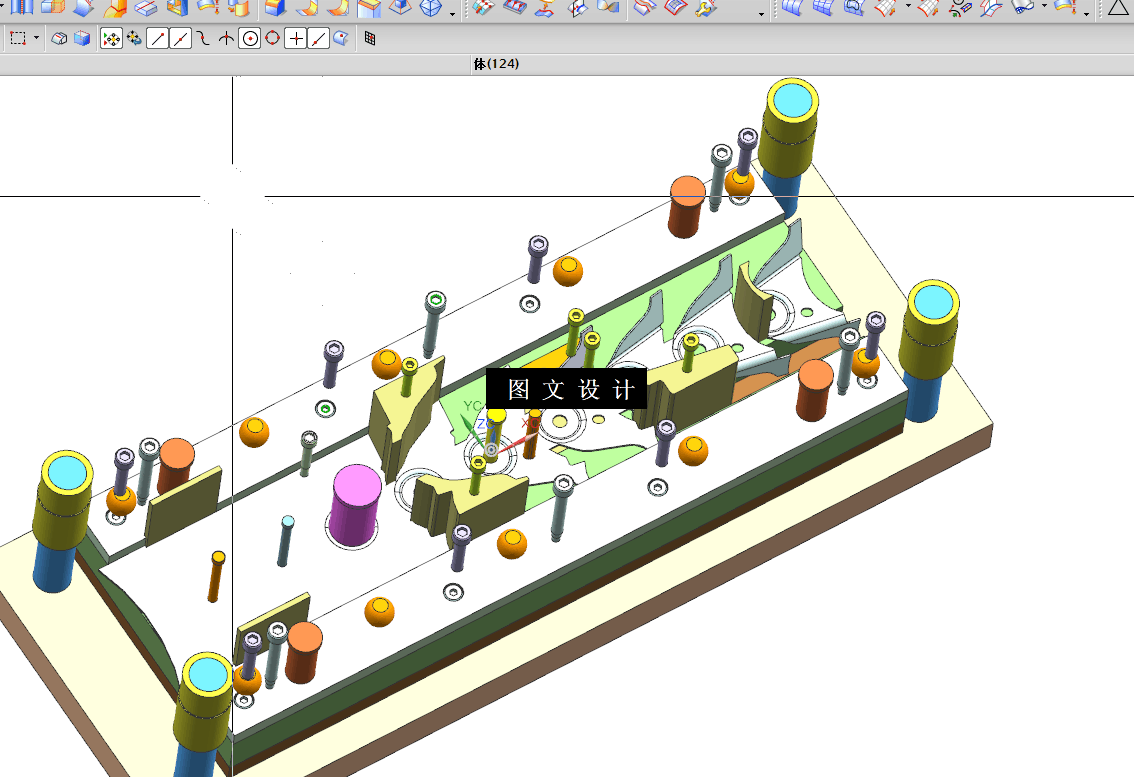Open the rectangle selection method tool
This screenshot has width=1134, height=777.
tap(18, 38)
